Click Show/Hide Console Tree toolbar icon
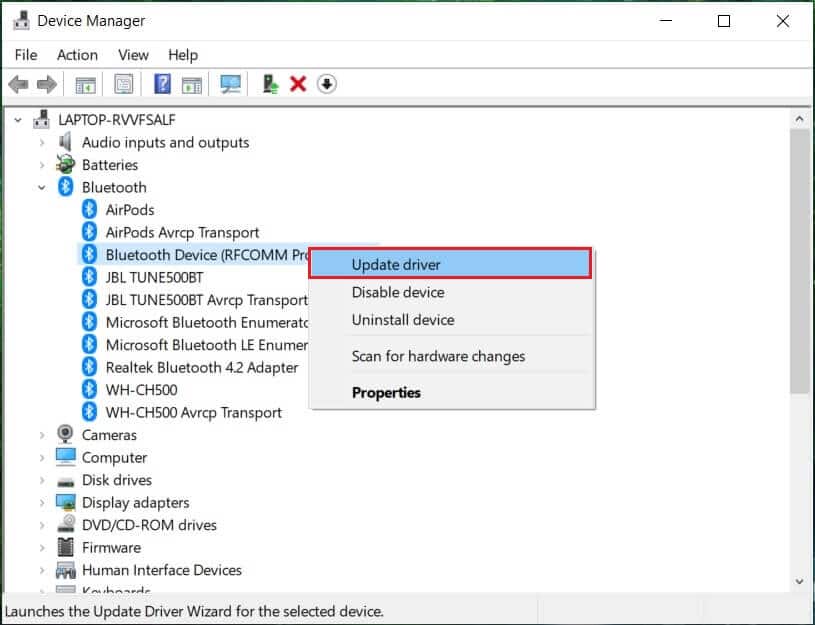 coord(86,84)
